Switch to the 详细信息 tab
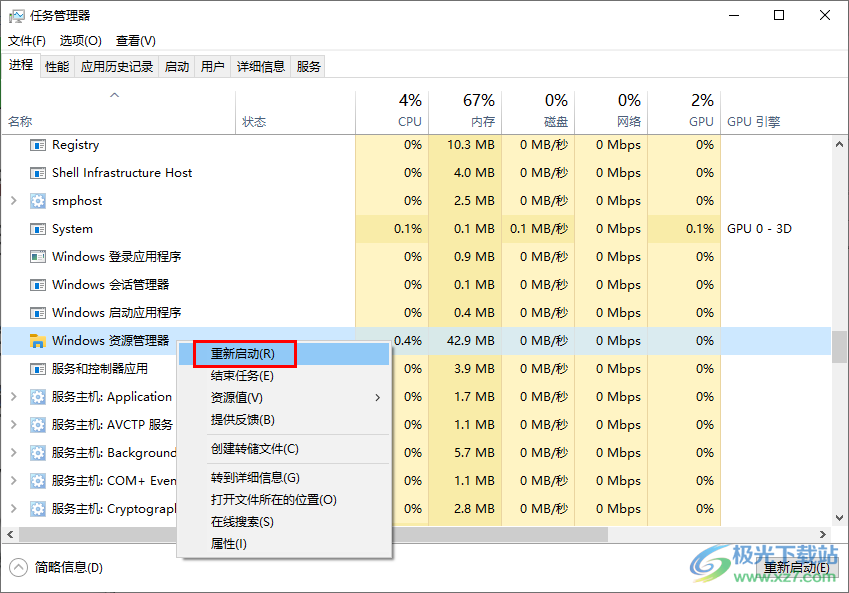Screen dimensions: 849x593 coord(260,67)
